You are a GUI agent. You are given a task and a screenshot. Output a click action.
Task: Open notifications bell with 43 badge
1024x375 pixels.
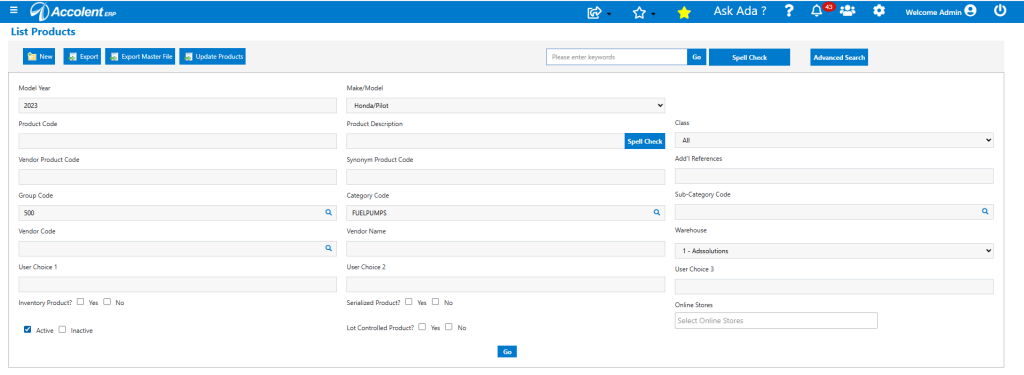821,10
